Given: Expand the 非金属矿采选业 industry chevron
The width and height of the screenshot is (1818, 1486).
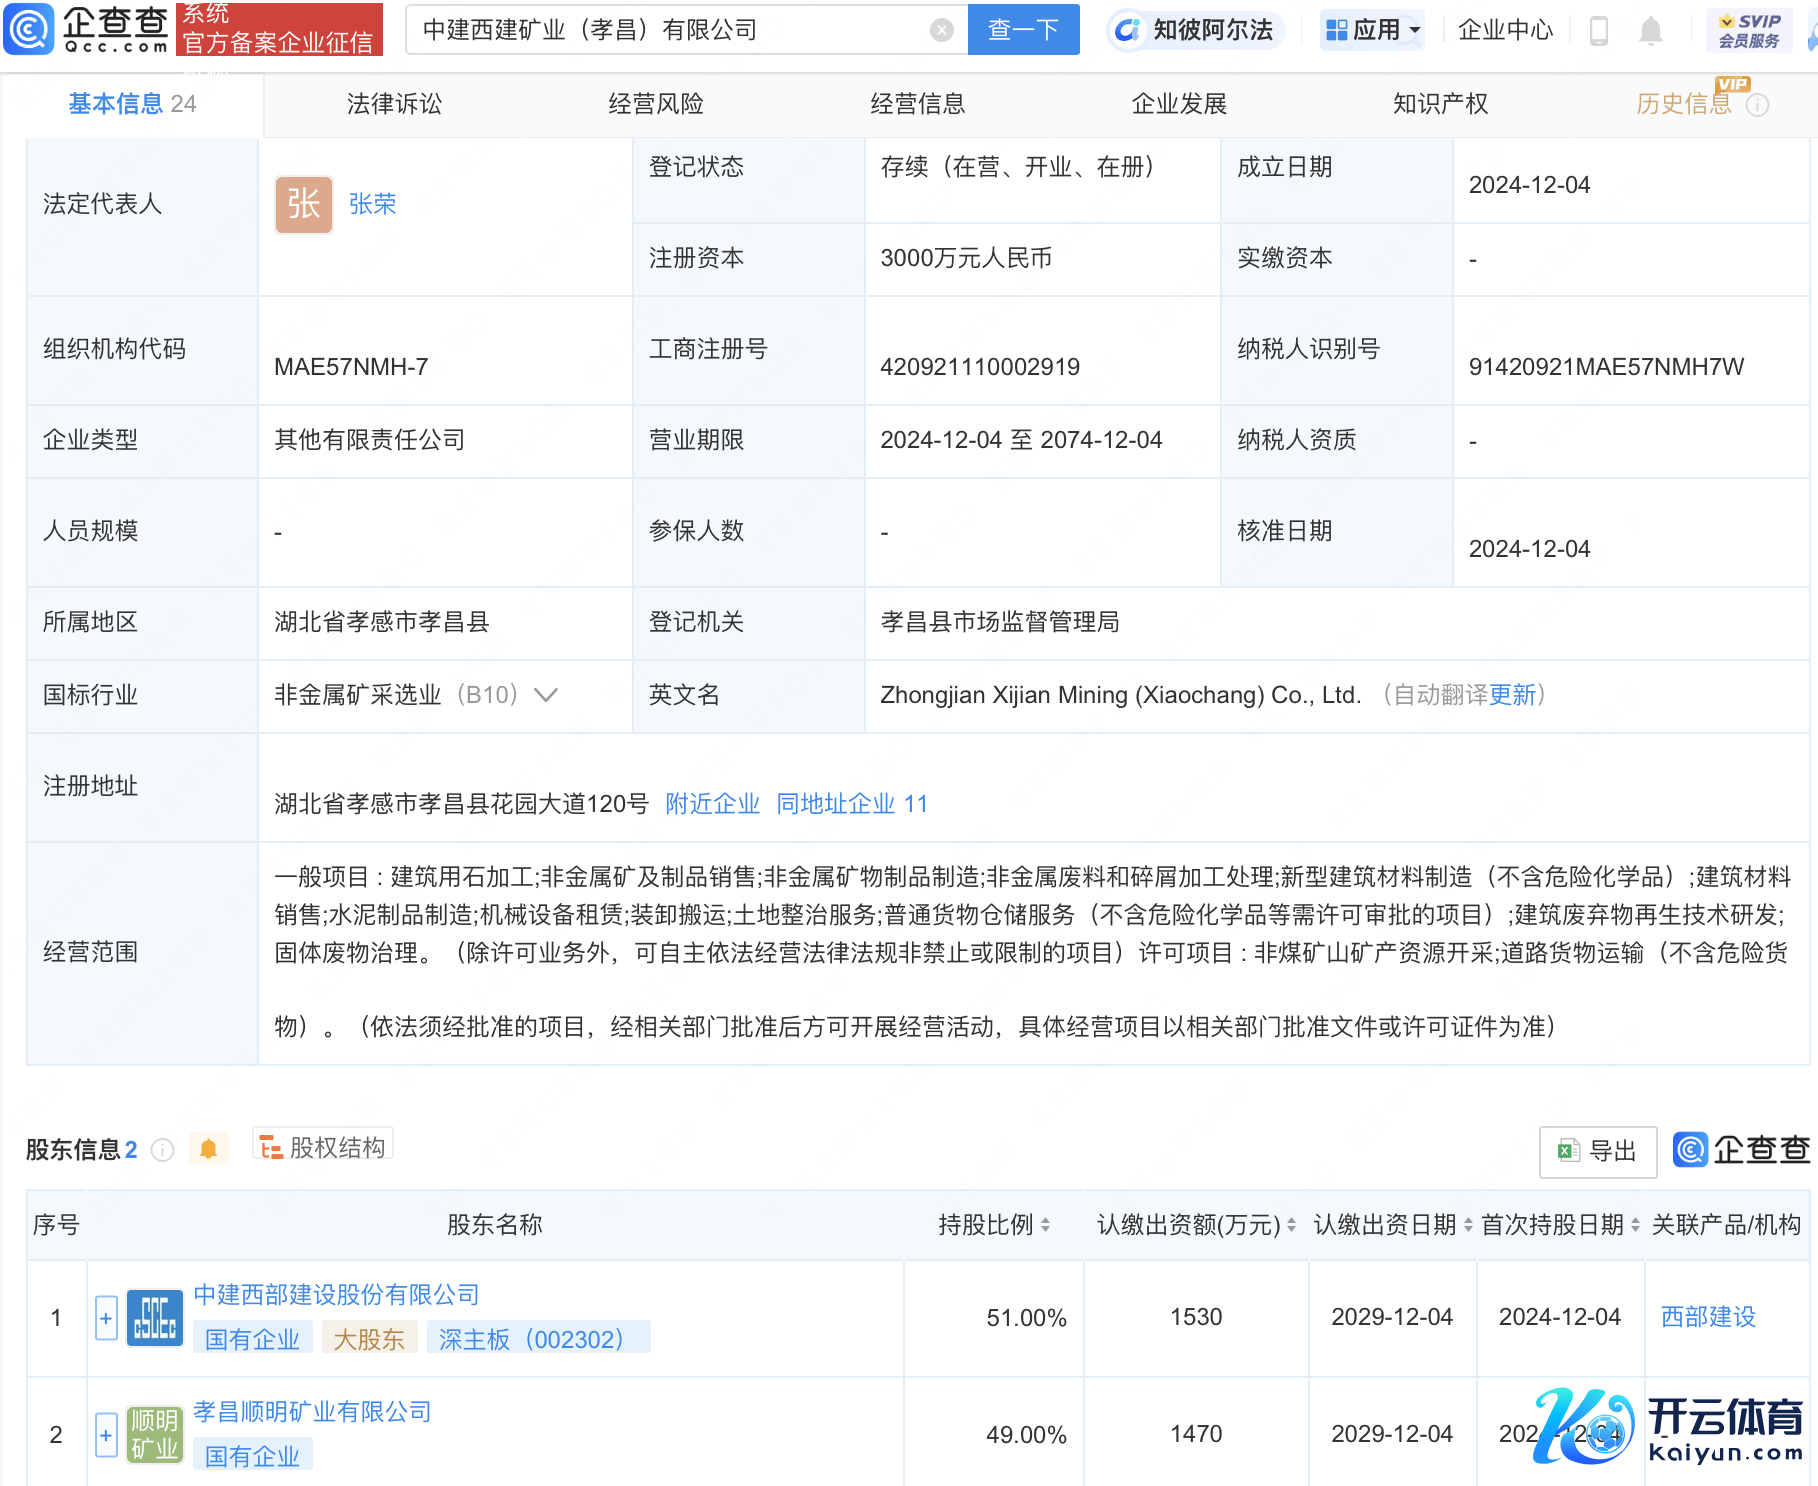Looking at the screenshot, I should (x=546, y=695).
